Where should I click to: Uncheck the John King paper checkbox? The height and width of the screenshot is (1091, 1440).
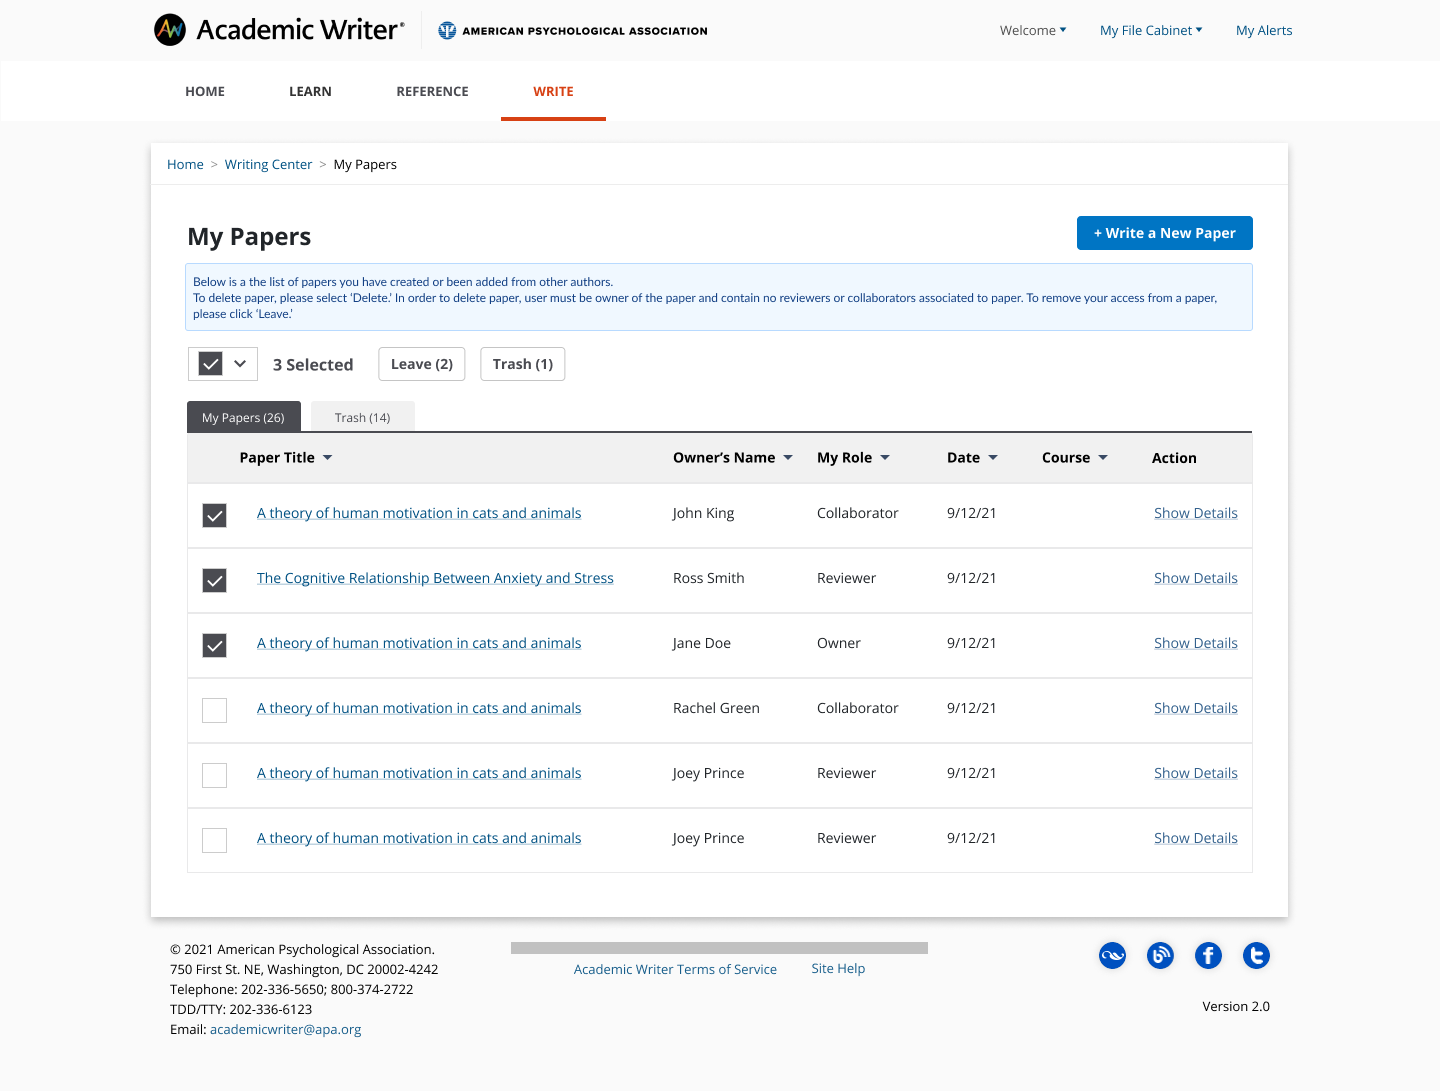(215, 515)
